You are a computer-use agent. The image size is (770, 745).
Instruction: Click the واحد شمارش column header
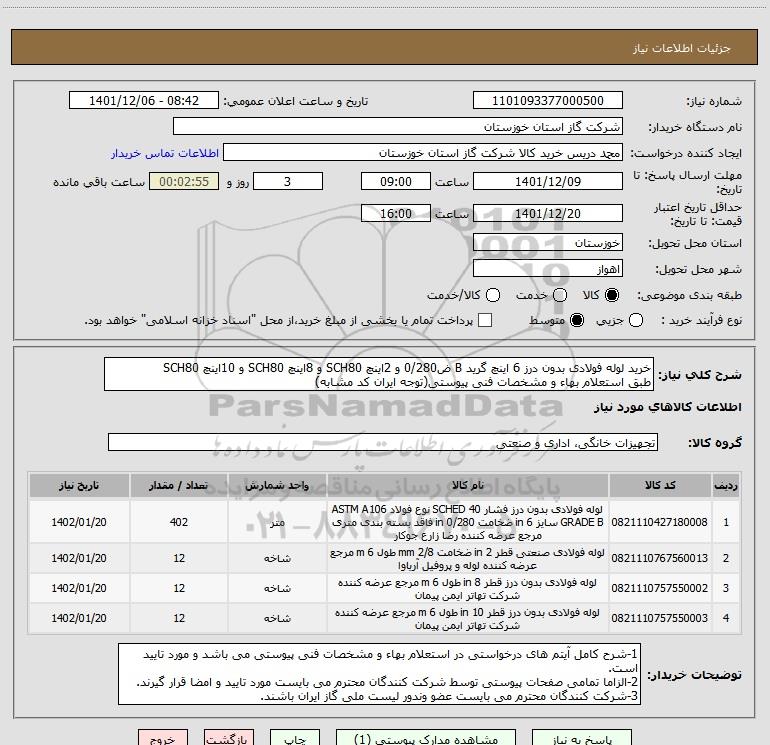point(277,486)
